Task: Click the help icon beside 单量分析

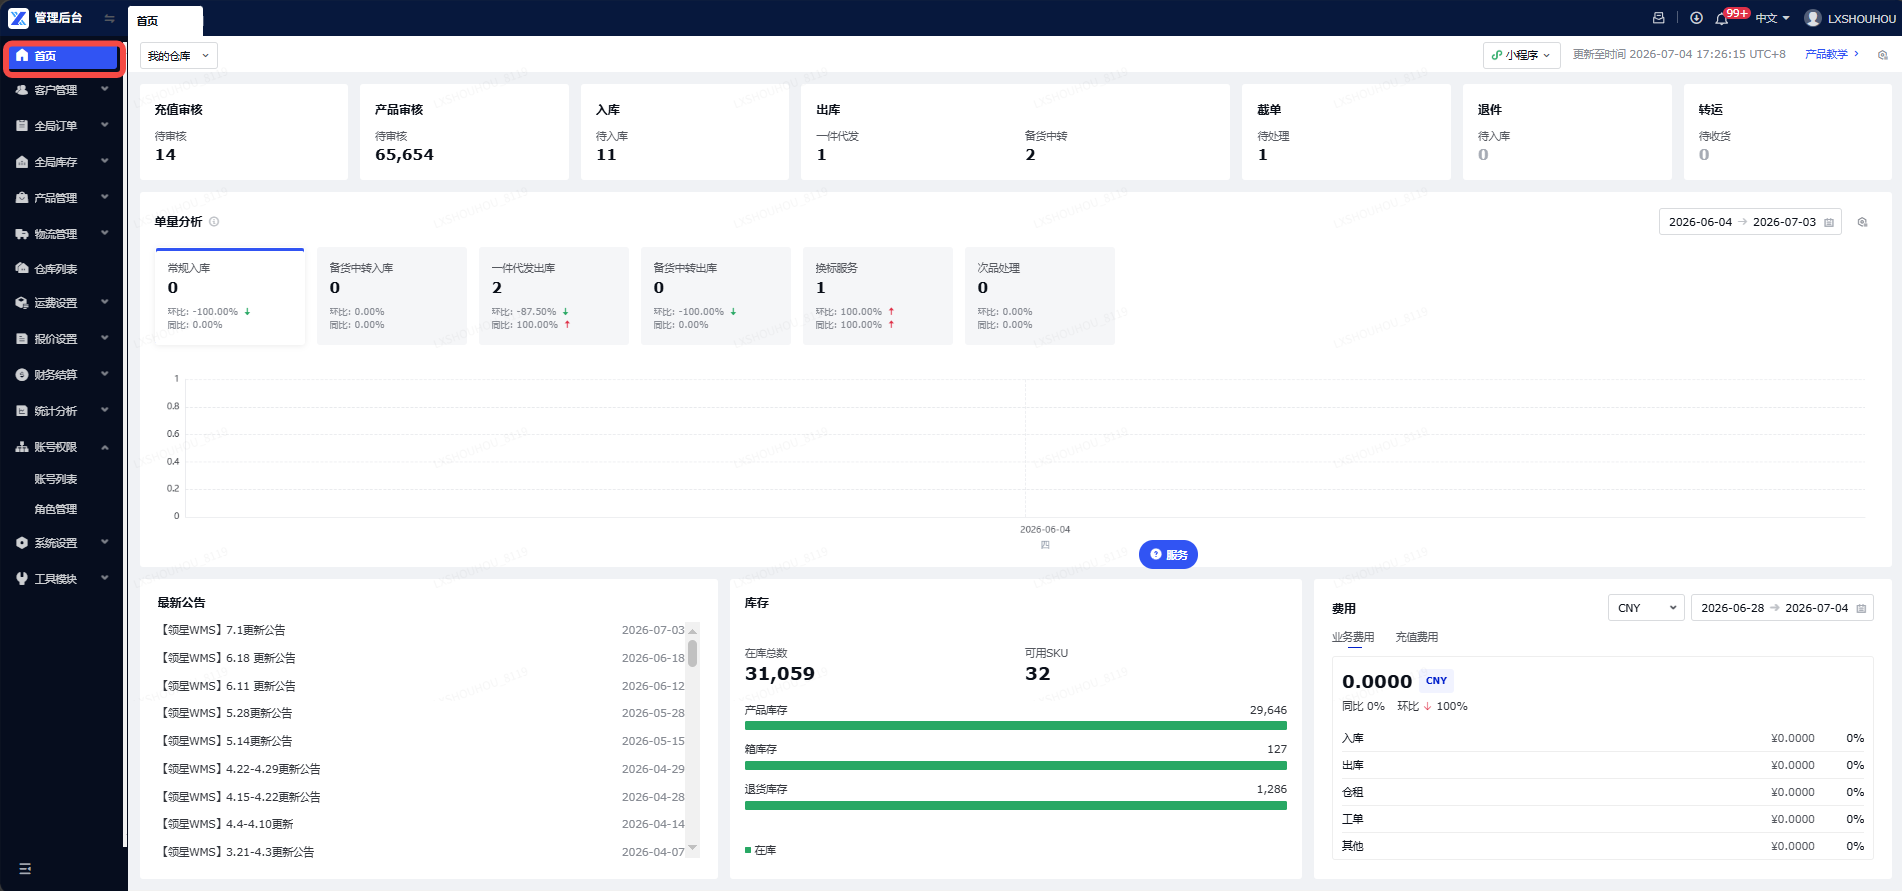Action: pos(214,222)
